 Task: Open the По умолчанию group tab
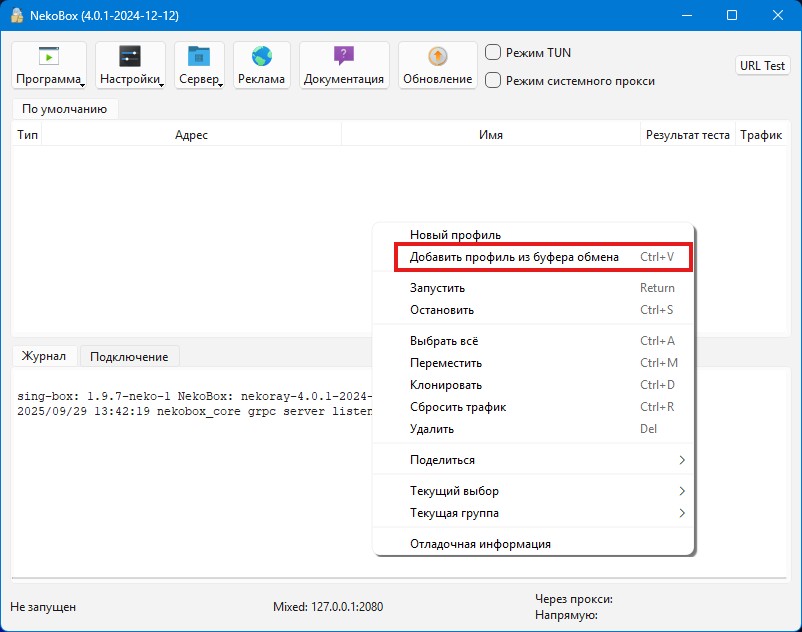[x=64, y=109]
